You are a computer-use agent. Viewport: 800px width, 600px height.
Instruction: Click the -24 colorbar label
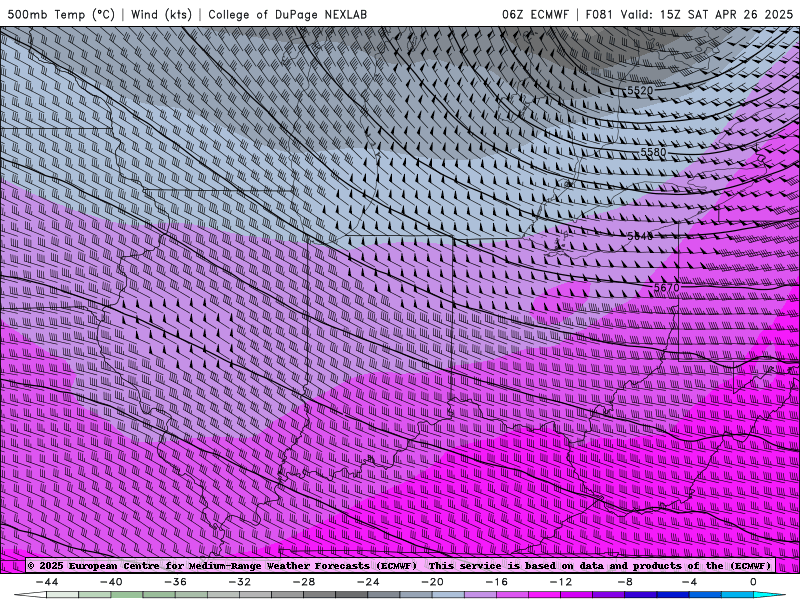(x=368, y=582)
